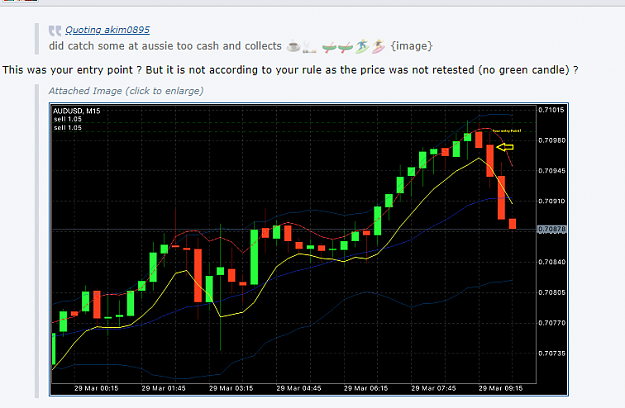Click the quoted text "did catch some at aussie"
625x408 pixels.
click(x=111, y=46)
